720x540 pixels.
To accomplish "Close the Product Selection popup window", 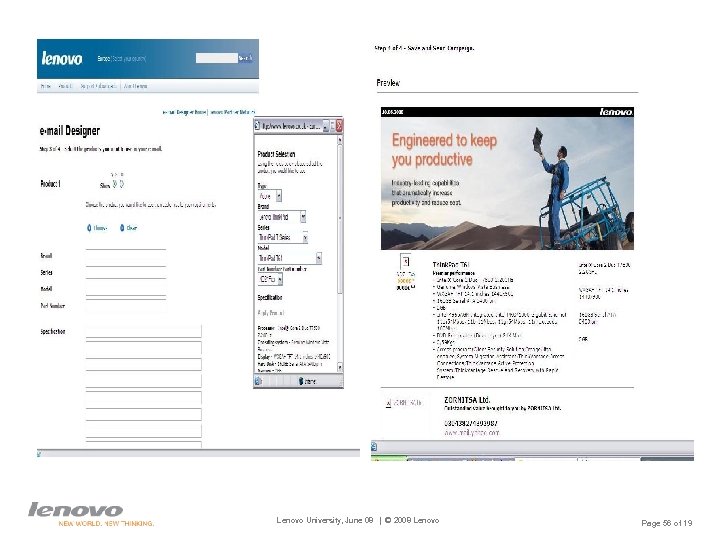I will pyautogui.click(x=339, y=126).
